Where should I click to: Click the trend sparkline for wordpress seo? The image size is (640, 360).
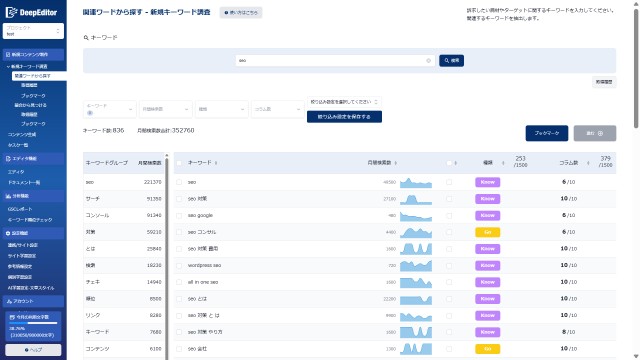416,266
